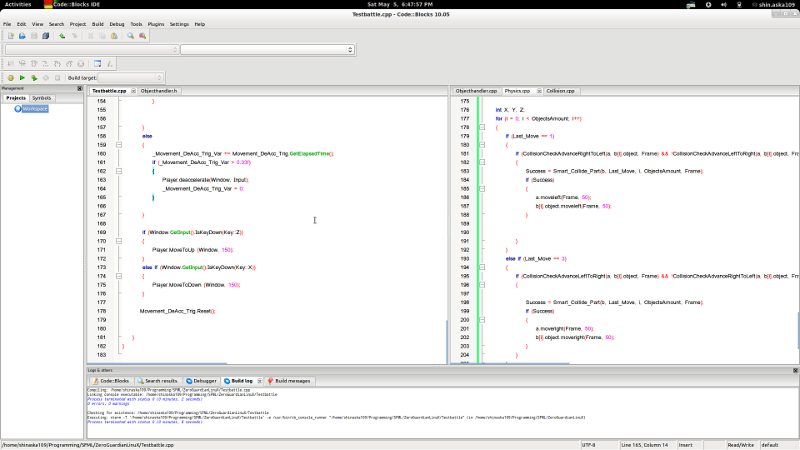Open the Build menu
The image size is (800, 450).
coord(97,24)
